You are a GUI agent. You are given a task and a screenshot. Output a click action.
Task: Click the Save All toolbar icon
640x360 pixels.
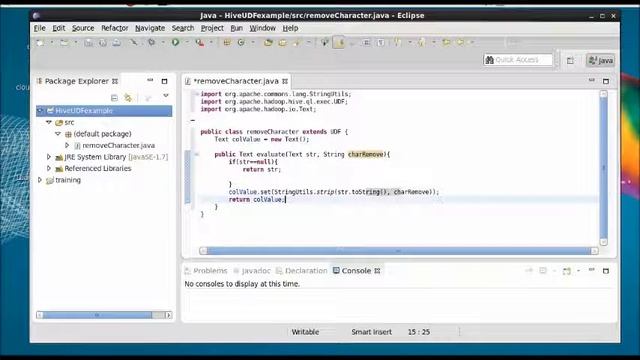point(102,42)
